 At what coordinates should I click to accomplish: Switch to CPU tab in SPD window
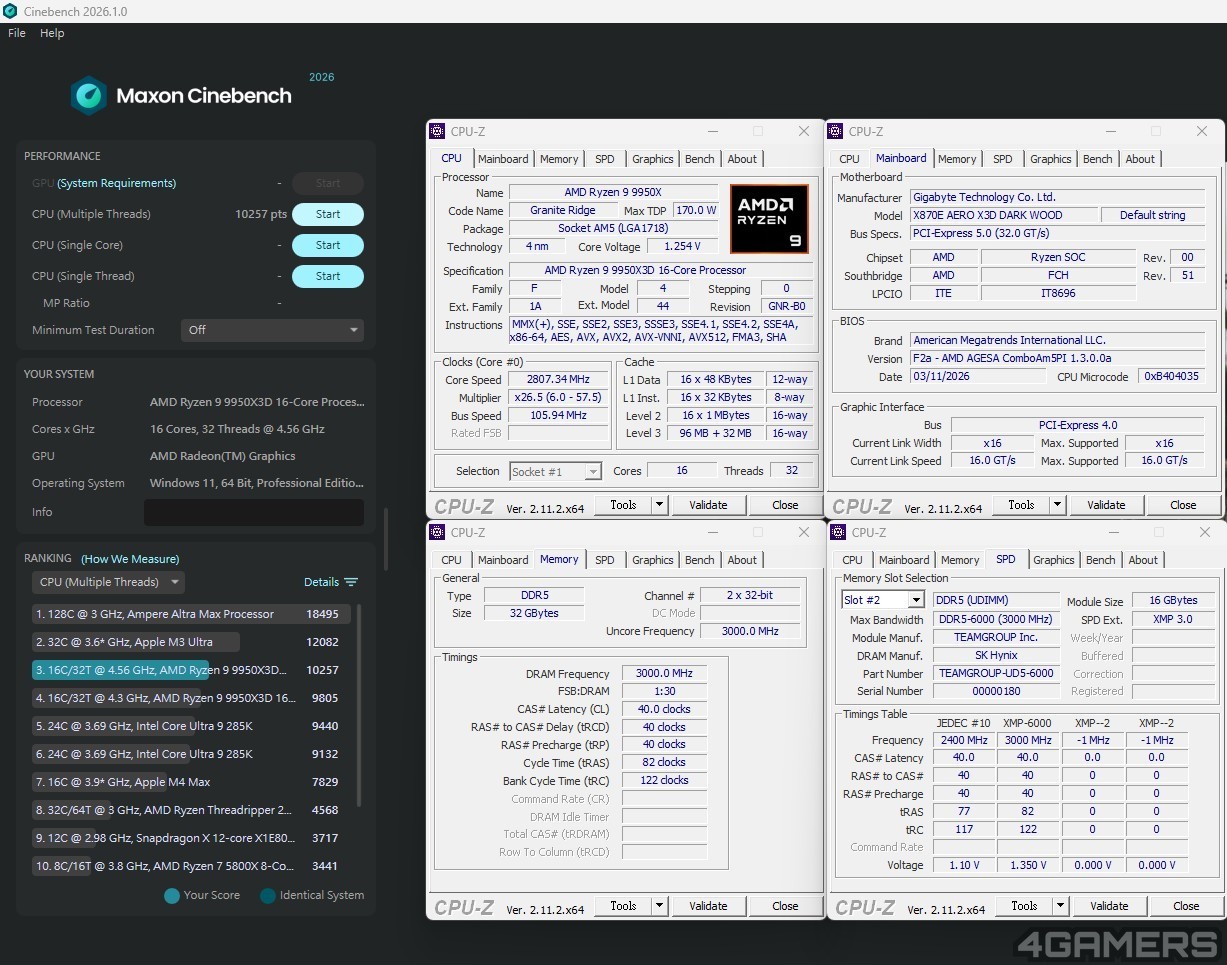pyautogui.click(x=852, y=560)
